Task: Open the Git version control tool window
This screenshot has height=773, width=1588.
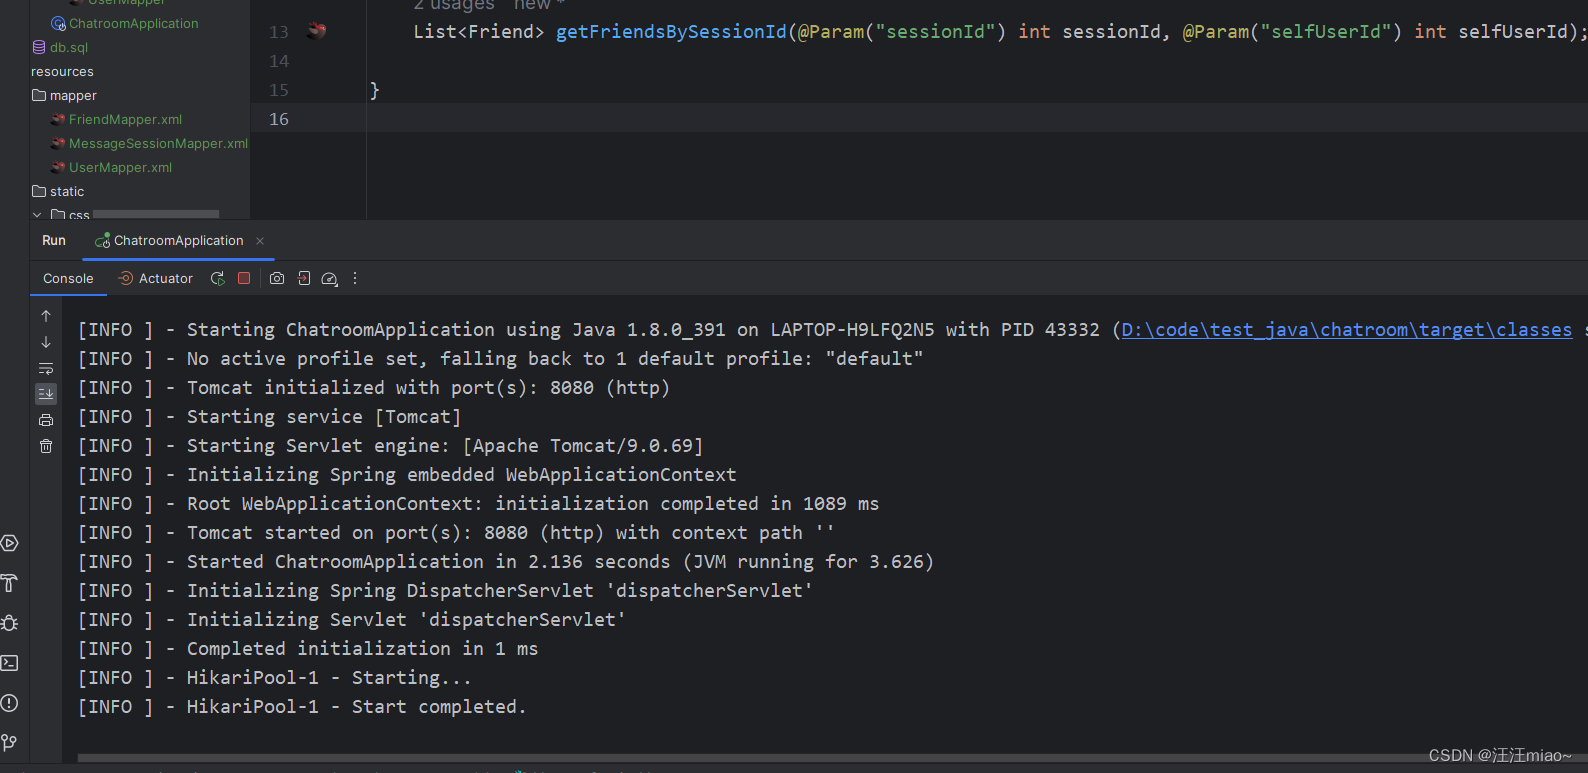Action: click(x=10, y=743)
